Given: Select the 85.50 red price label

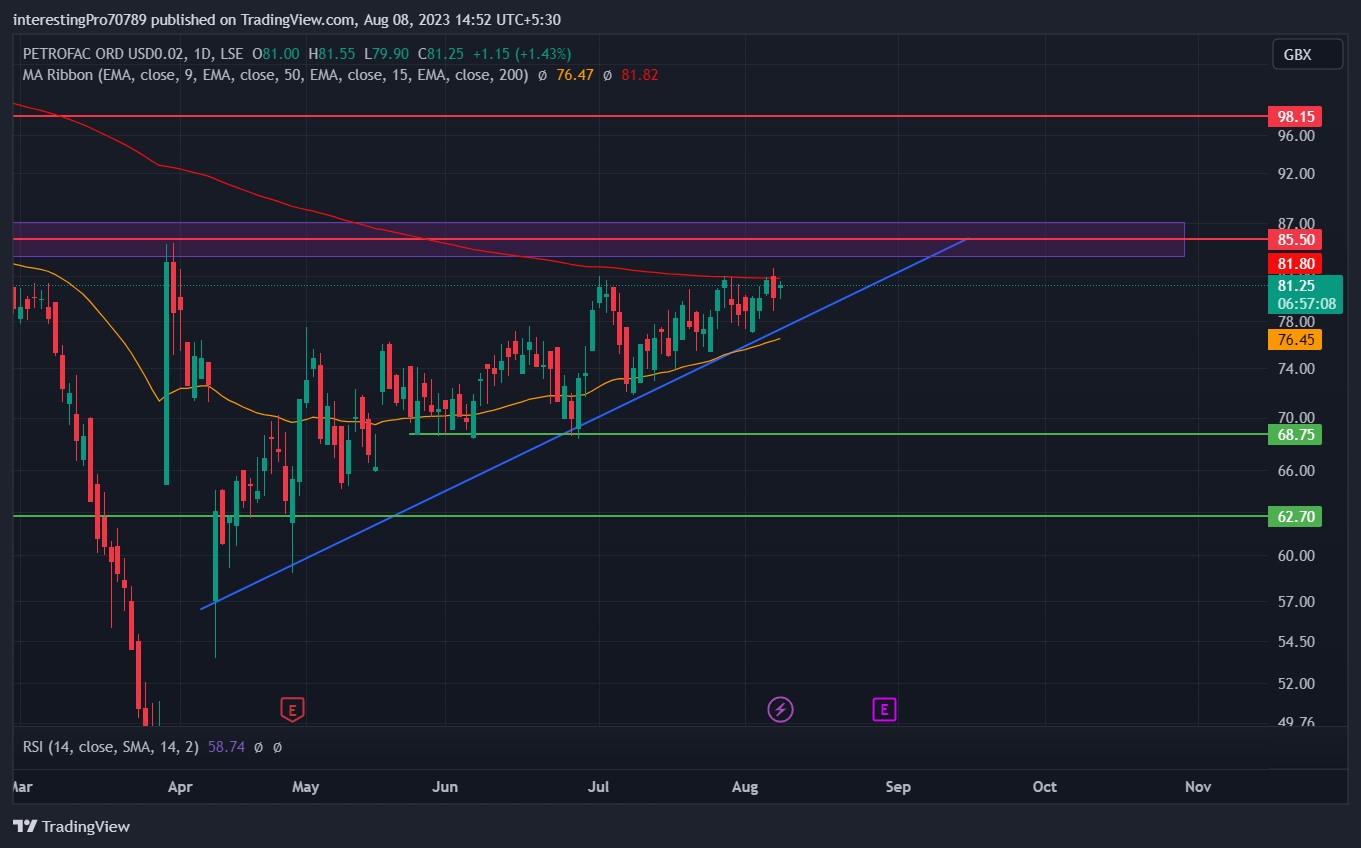Looking at the screenshot, I should pos(1294,240).
